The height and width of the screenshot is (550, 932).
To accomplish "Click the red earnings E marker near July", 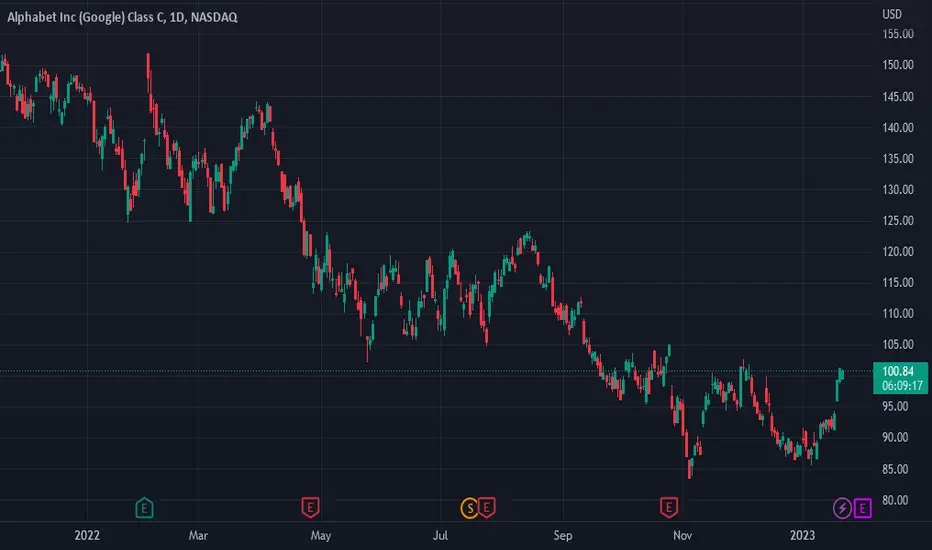I will [487, 508].
